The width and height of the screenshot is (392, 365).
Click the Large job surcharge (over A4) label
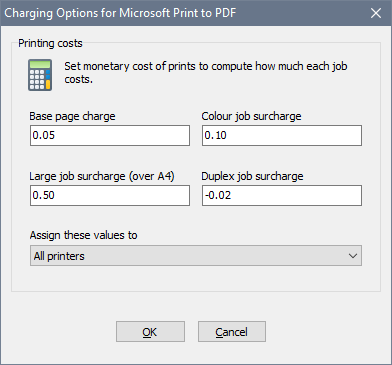click(x=102, y=176)
